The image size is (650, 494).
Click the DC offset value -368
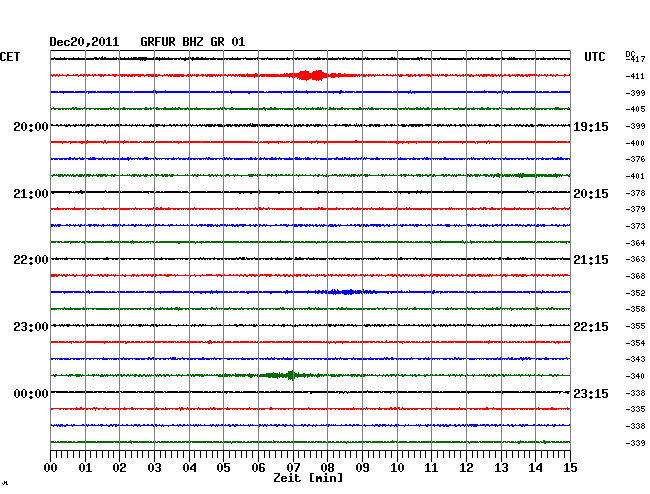pos(635,276)
